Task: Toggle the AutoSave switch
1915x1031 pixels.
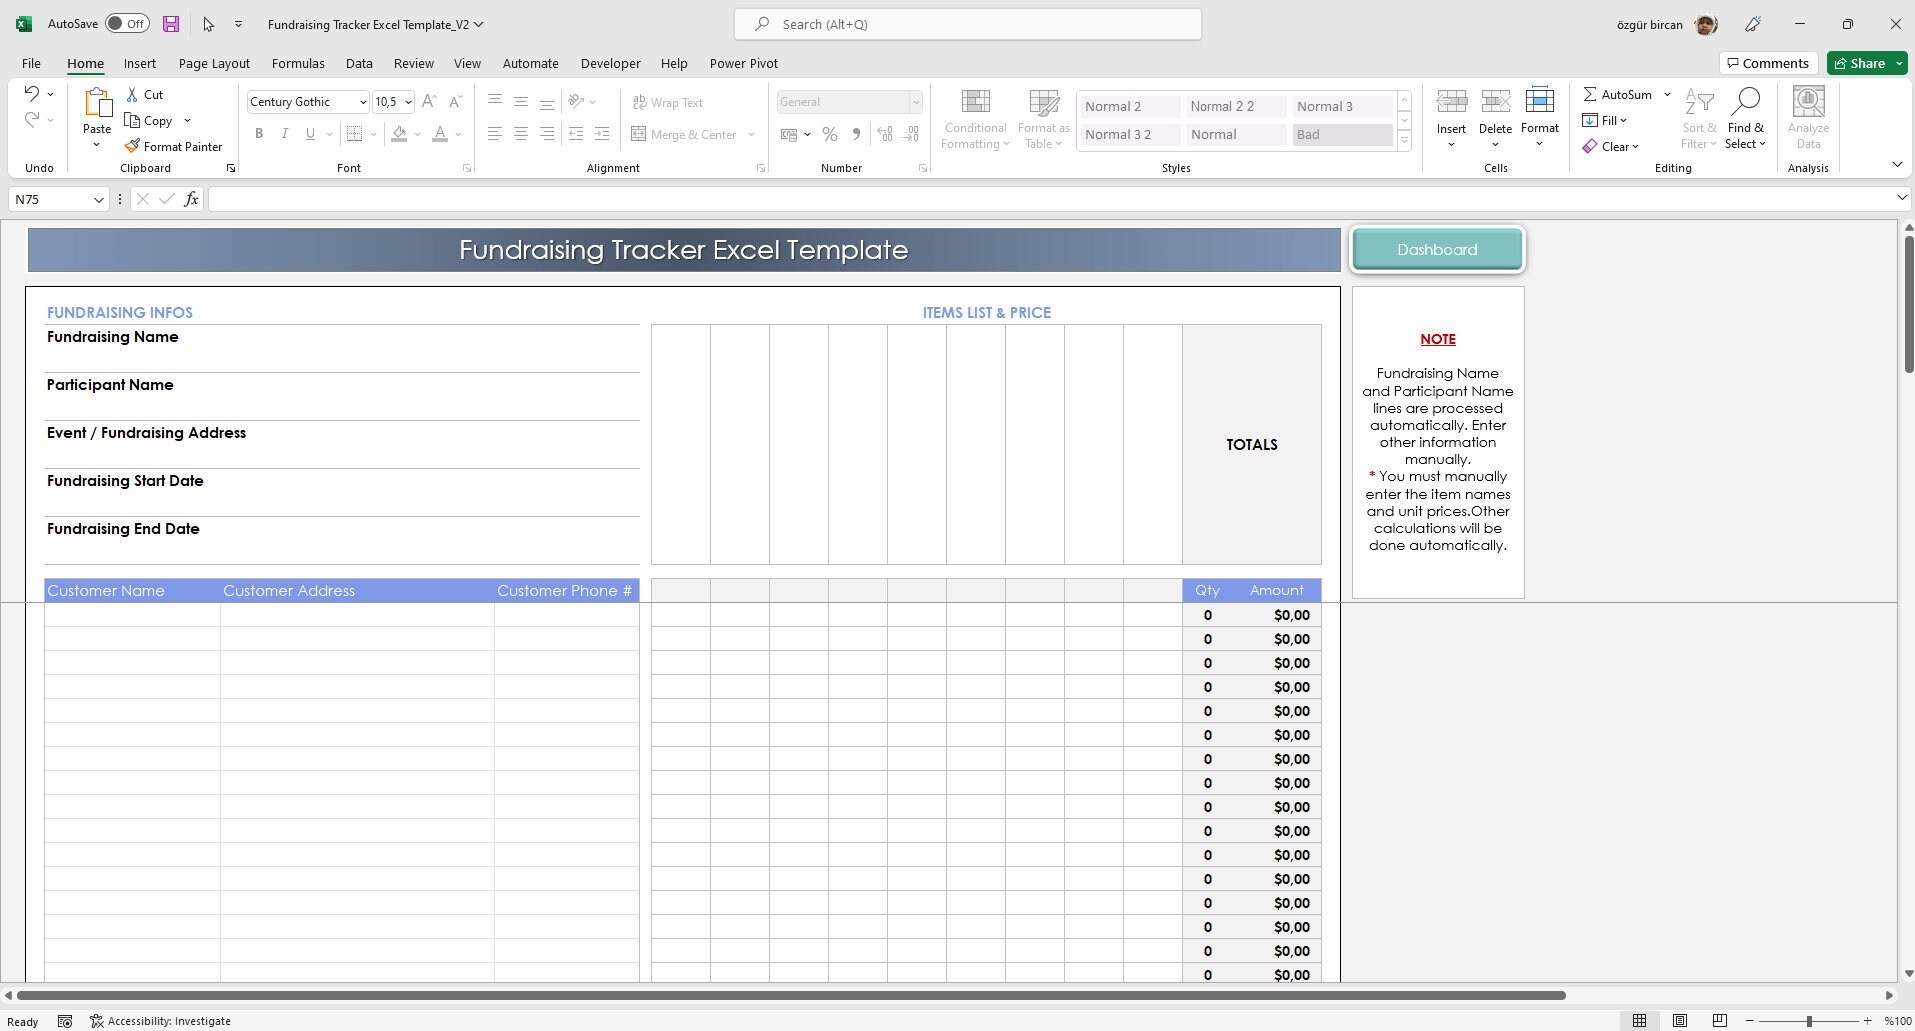Action: 126,22
